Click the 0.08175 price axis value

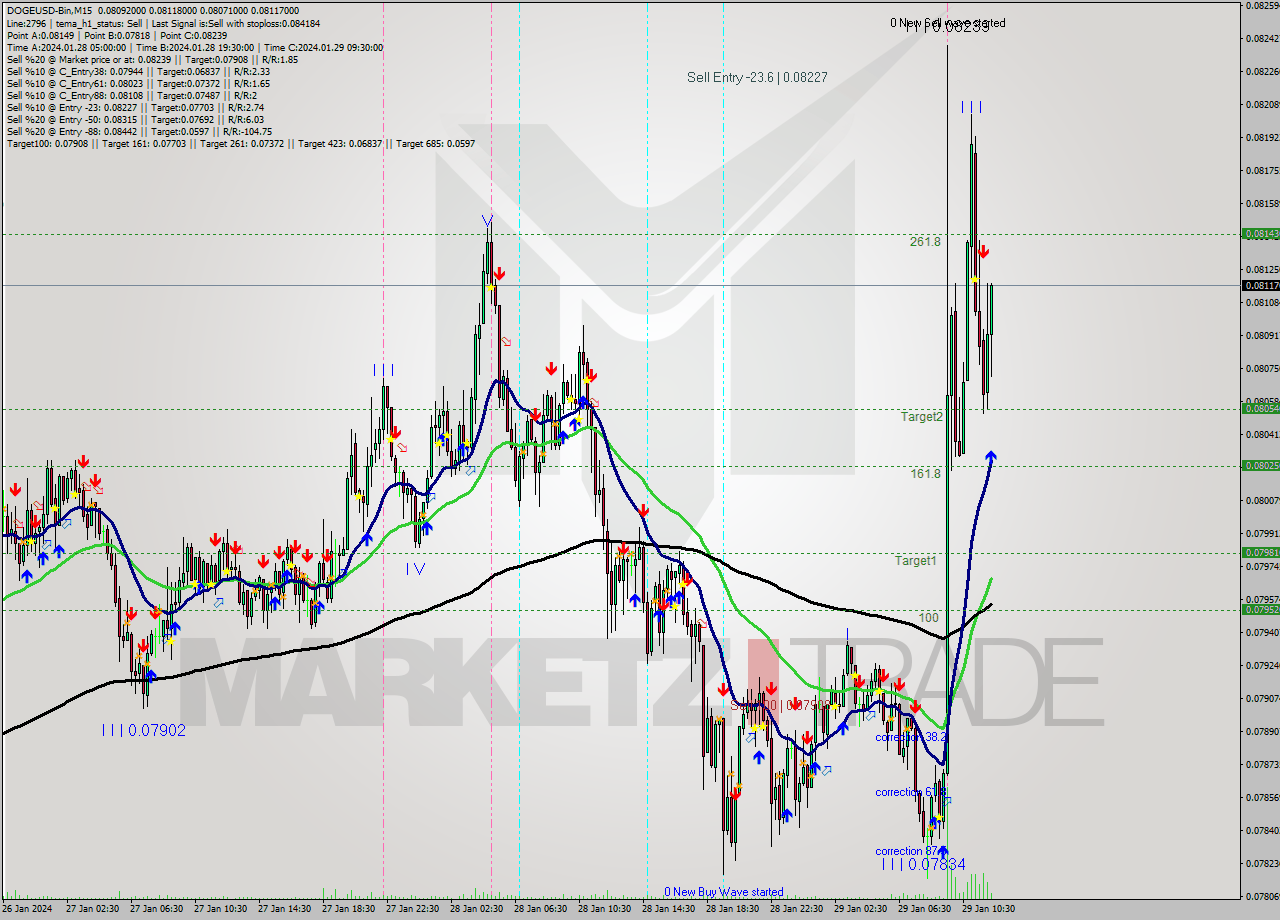coord(1264,170)
